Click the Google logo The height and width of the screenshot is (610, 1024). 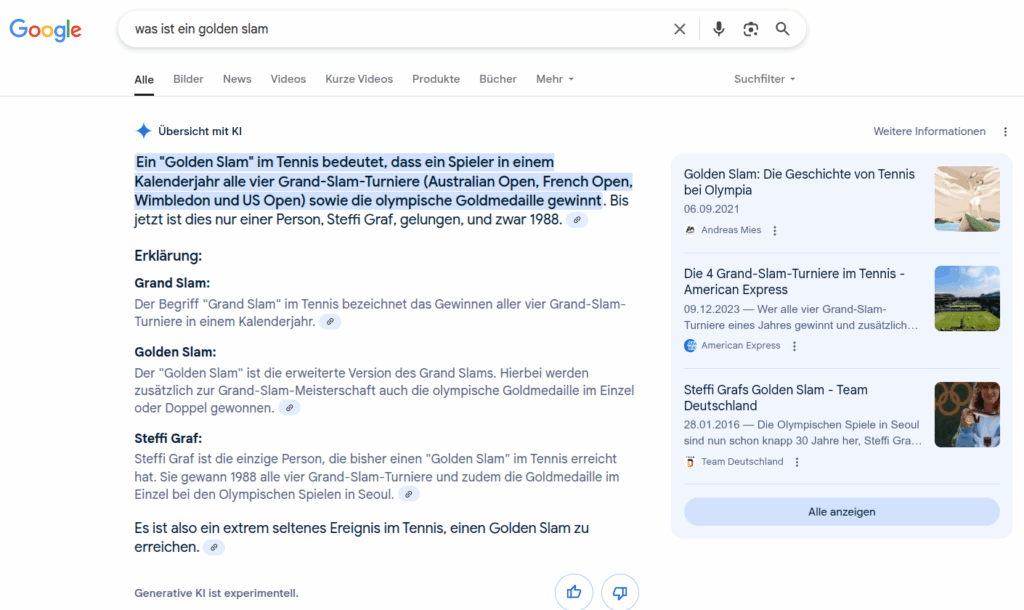(x=45, y=29)
